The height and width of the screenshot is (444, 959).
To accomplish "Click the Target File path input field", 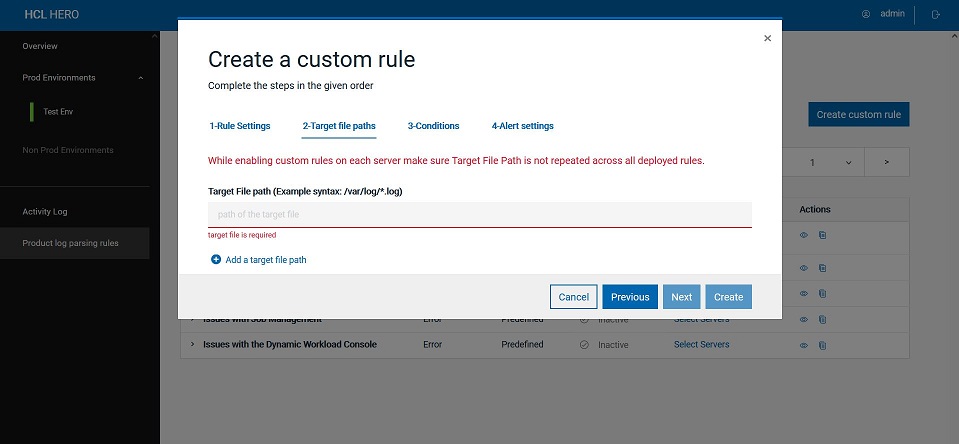I will pos(479,214).
